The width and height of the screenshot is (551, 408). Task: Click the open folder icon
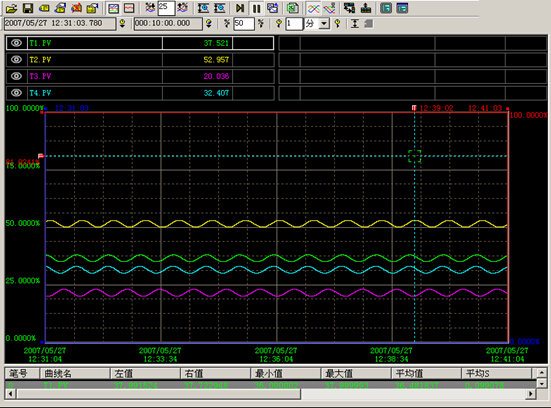click(x=11, y=8)
